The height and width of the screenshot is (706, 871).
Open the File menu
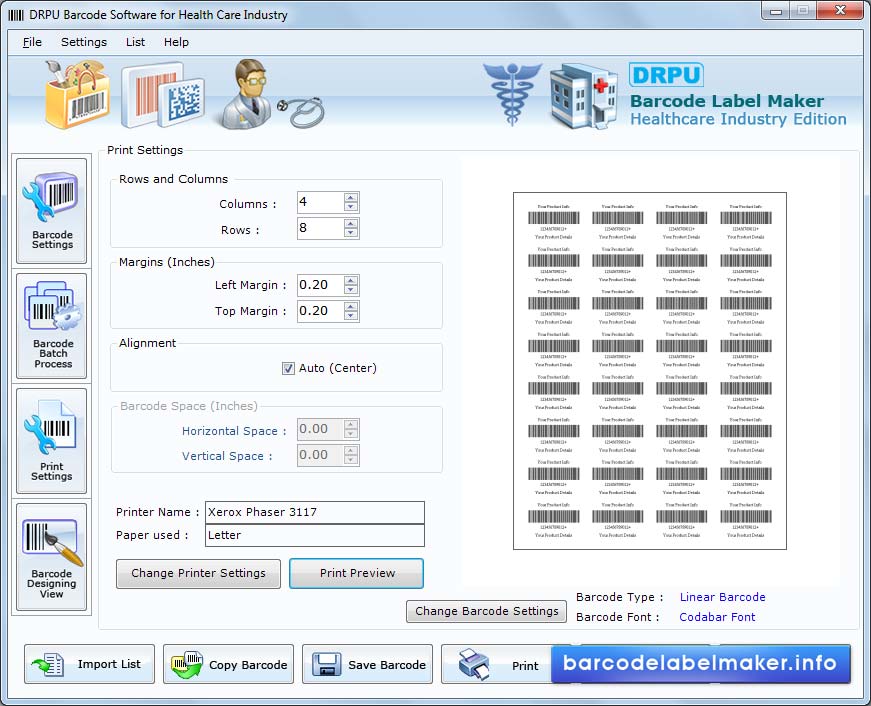tap(32, 42)
